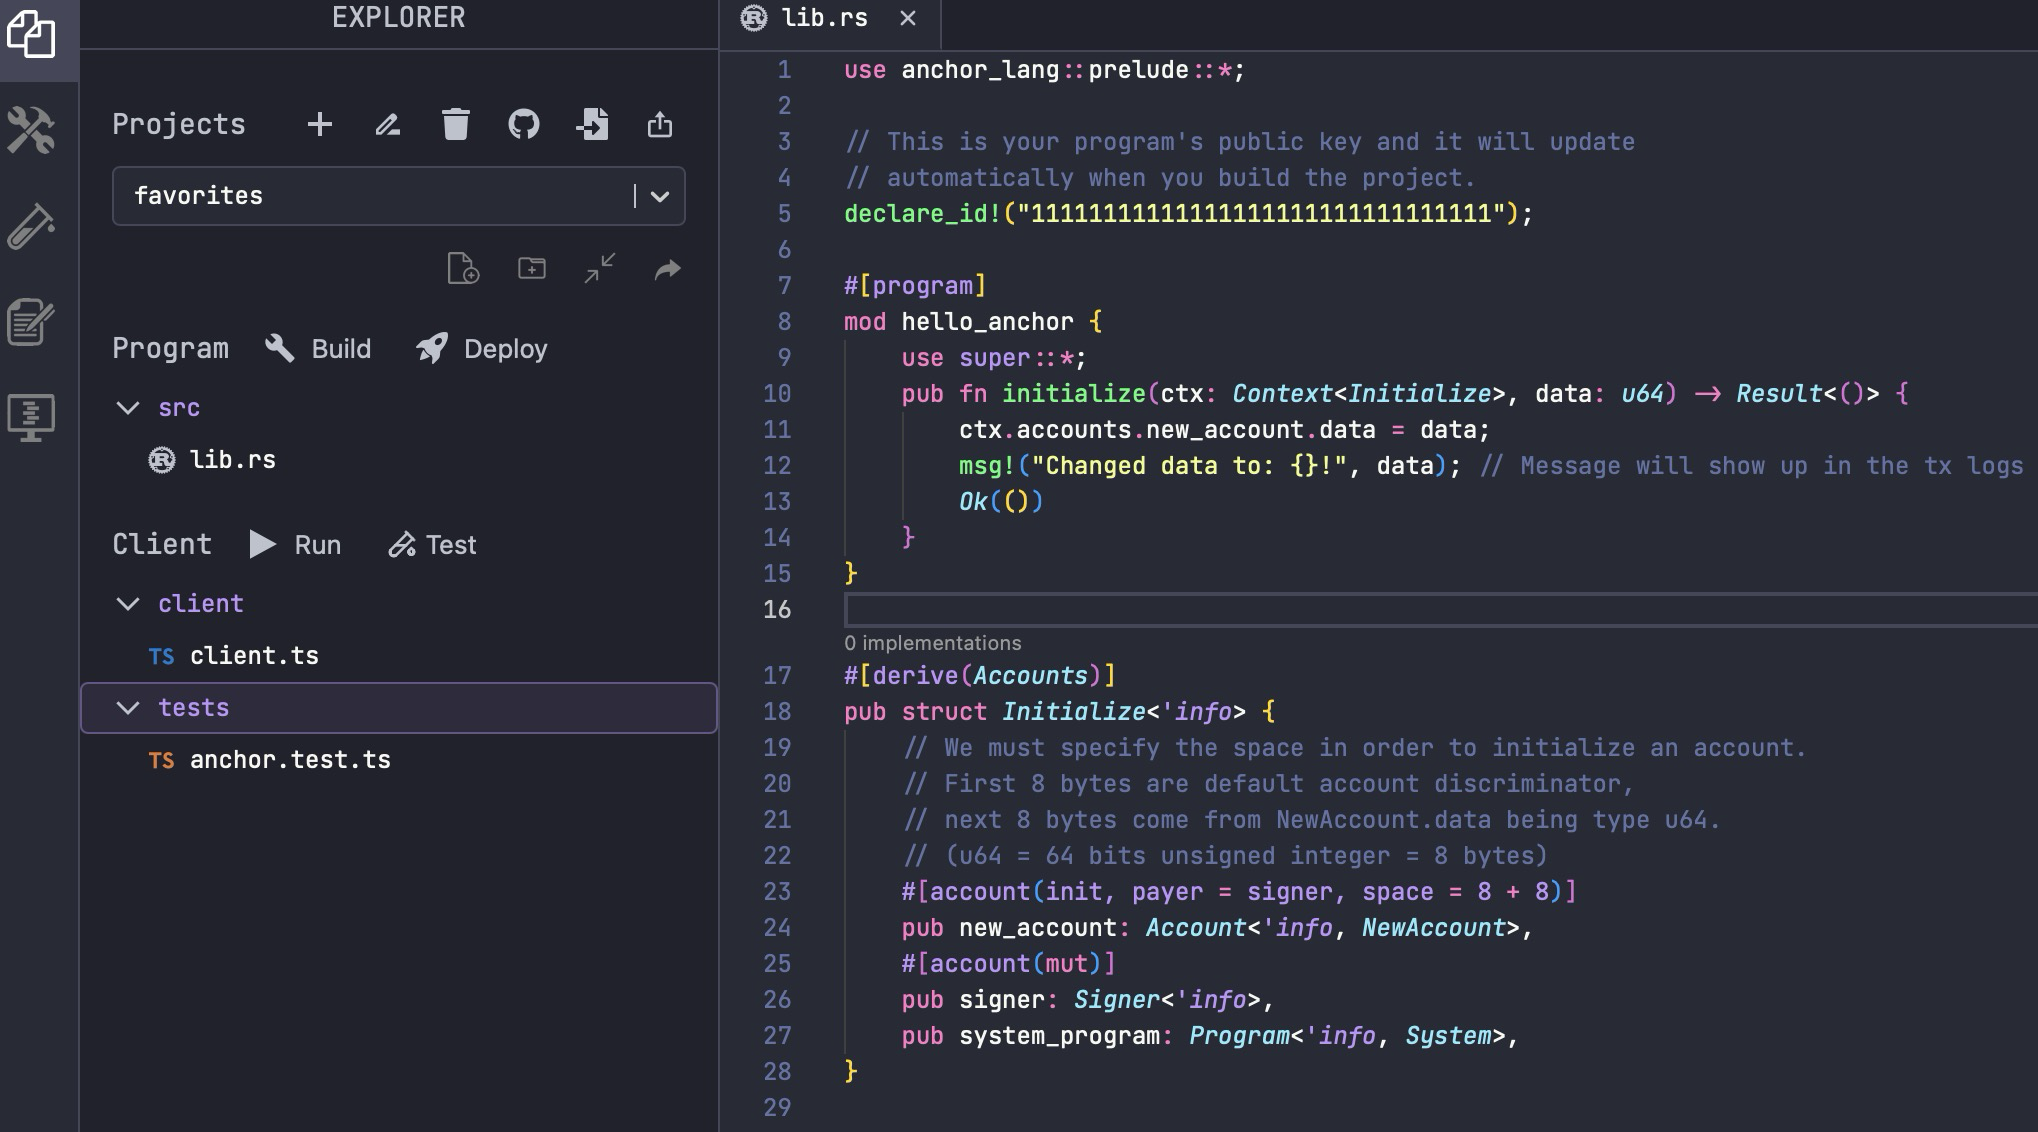The width and height of the screenshot is (2038, 1132).
Task: Delete project with the trash icon
Action: point(456,124)
